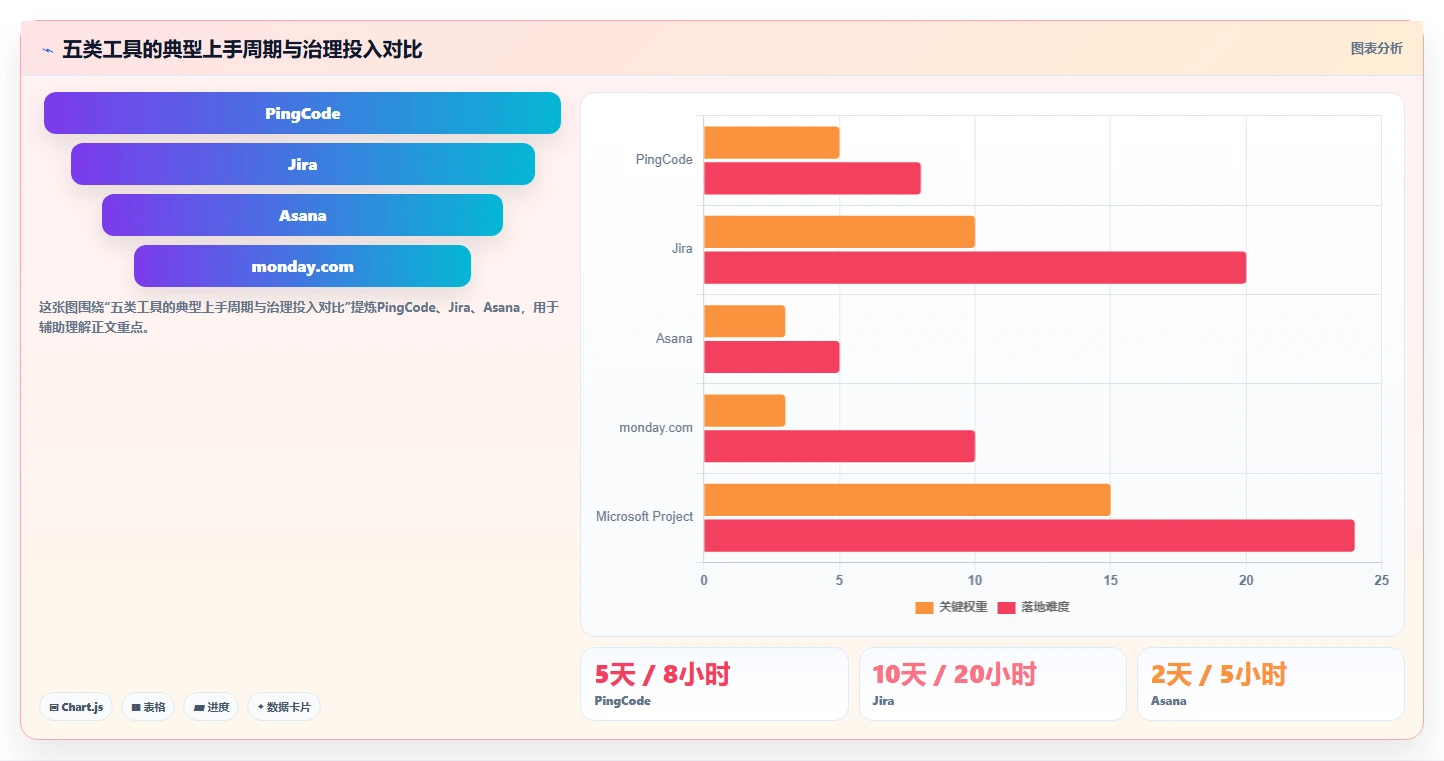1444x761 pixels.
Task: Select the Asana funnel bar
Action: pyautogui.click(x=302, y=215)
